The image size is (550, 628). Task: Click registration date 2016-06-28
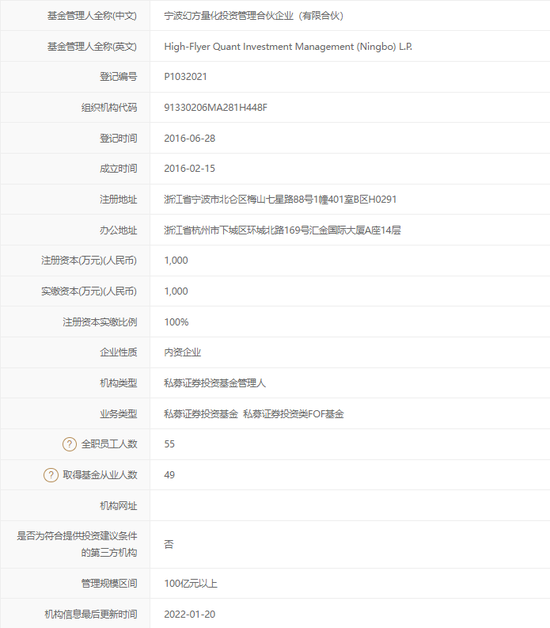click(x=189, y=138)
